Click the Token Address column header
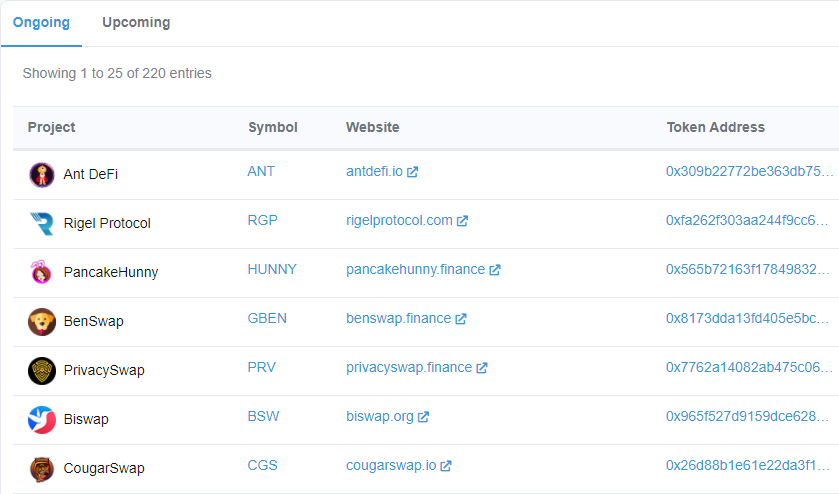839x494 pixels. coord(715,127)
